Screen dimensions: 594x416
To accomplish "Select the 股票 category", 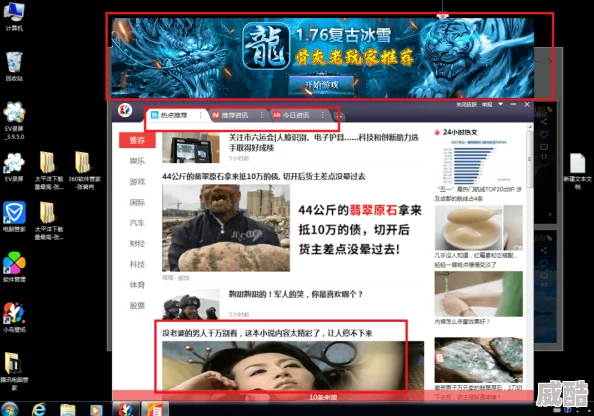I will tap(137, 305).
